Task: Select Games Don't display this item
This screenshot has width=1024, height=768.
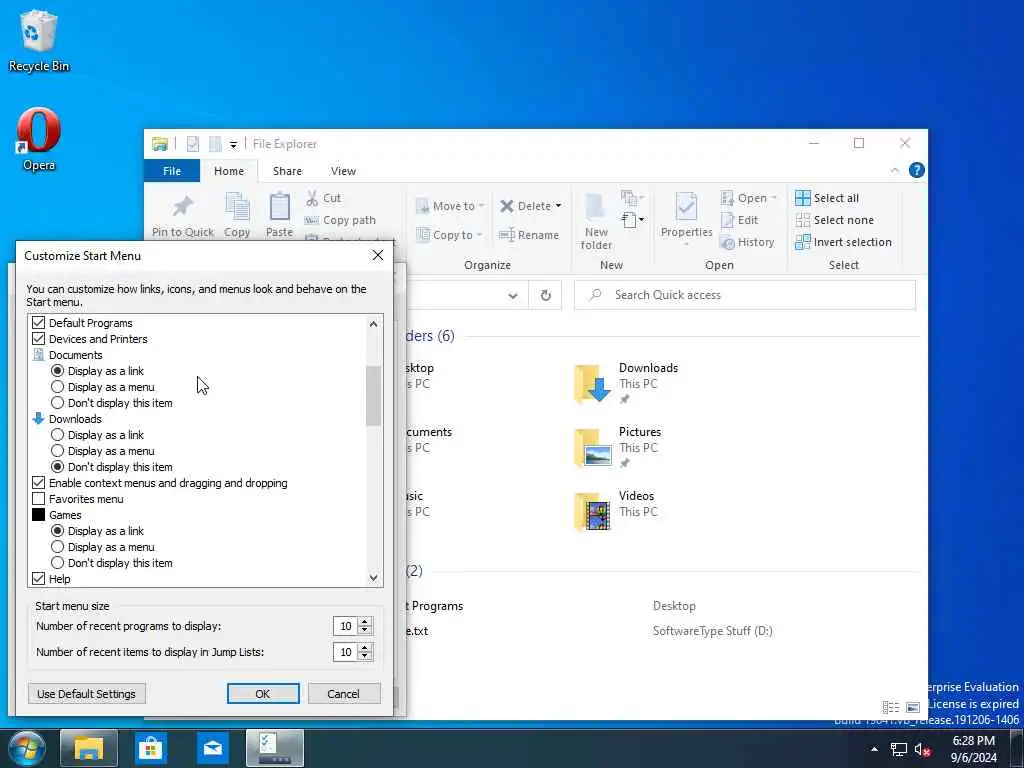Action: (57, 563)
